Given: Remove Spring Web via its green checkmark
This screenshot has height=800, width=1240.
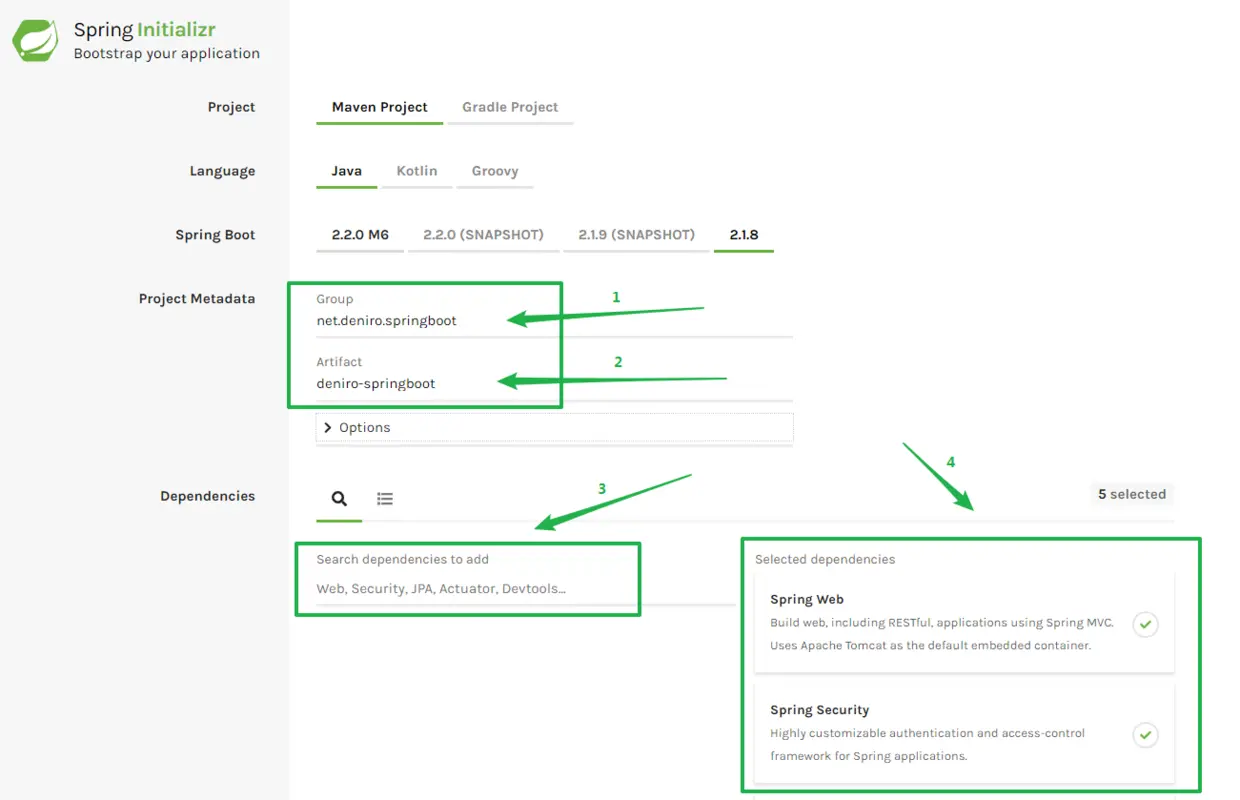Looking at the screenshot, I should click(1146, 624).
